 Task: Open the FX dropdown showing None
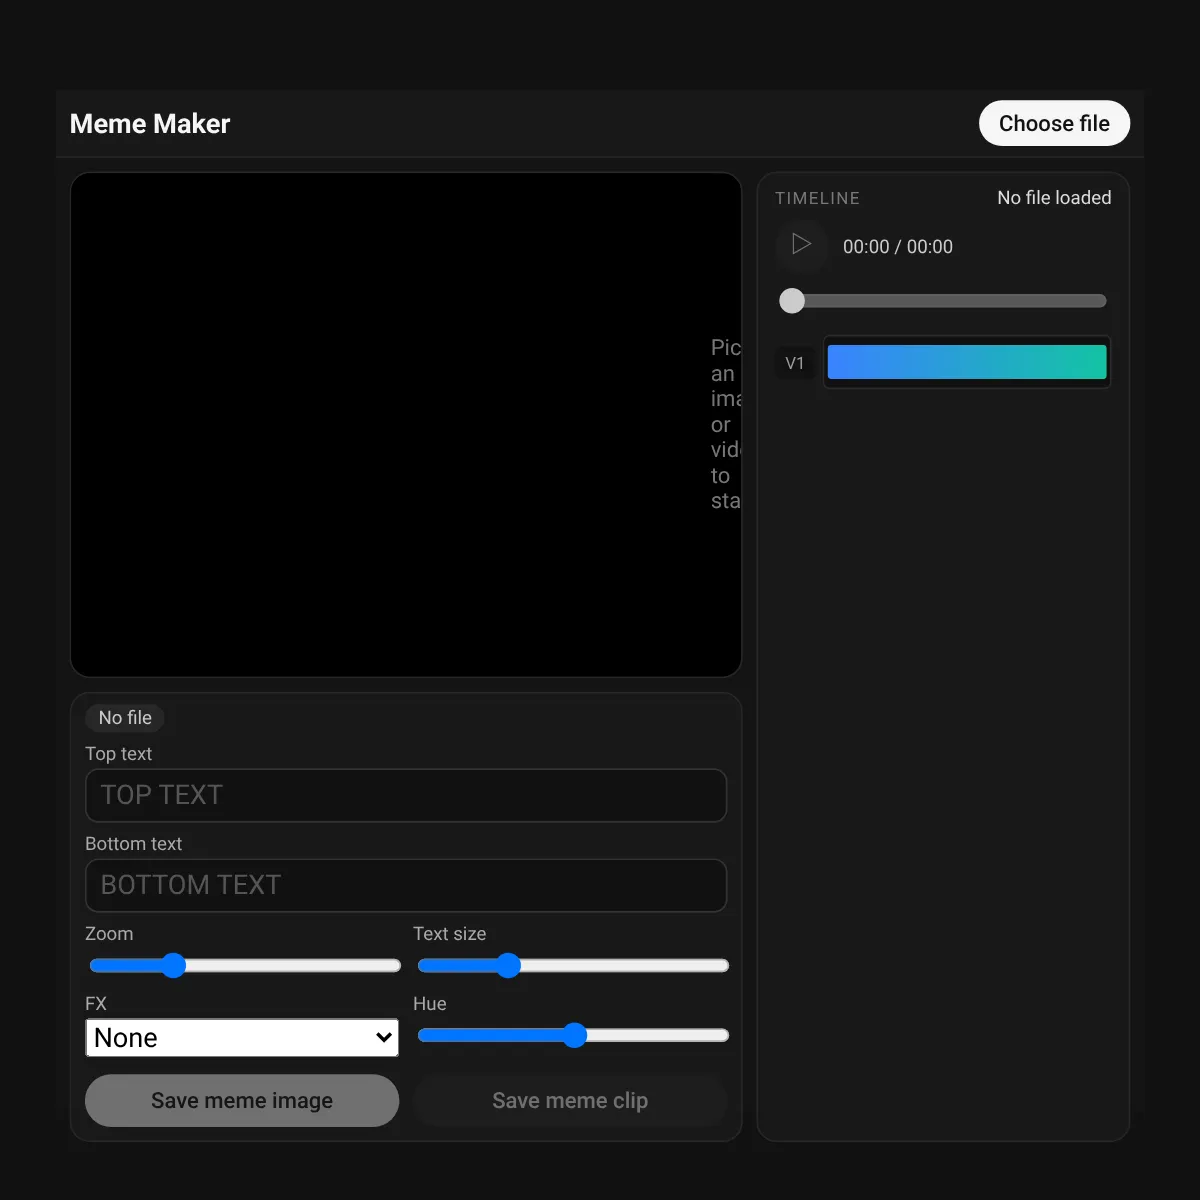pyautogui.click(x=242, y=1038)
